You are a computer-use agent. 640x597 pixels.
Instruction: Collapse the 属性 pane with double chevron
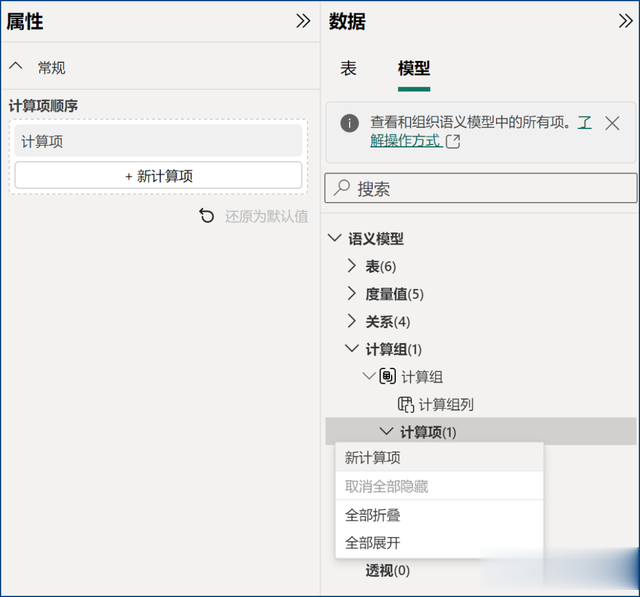[x=303, y=21]
